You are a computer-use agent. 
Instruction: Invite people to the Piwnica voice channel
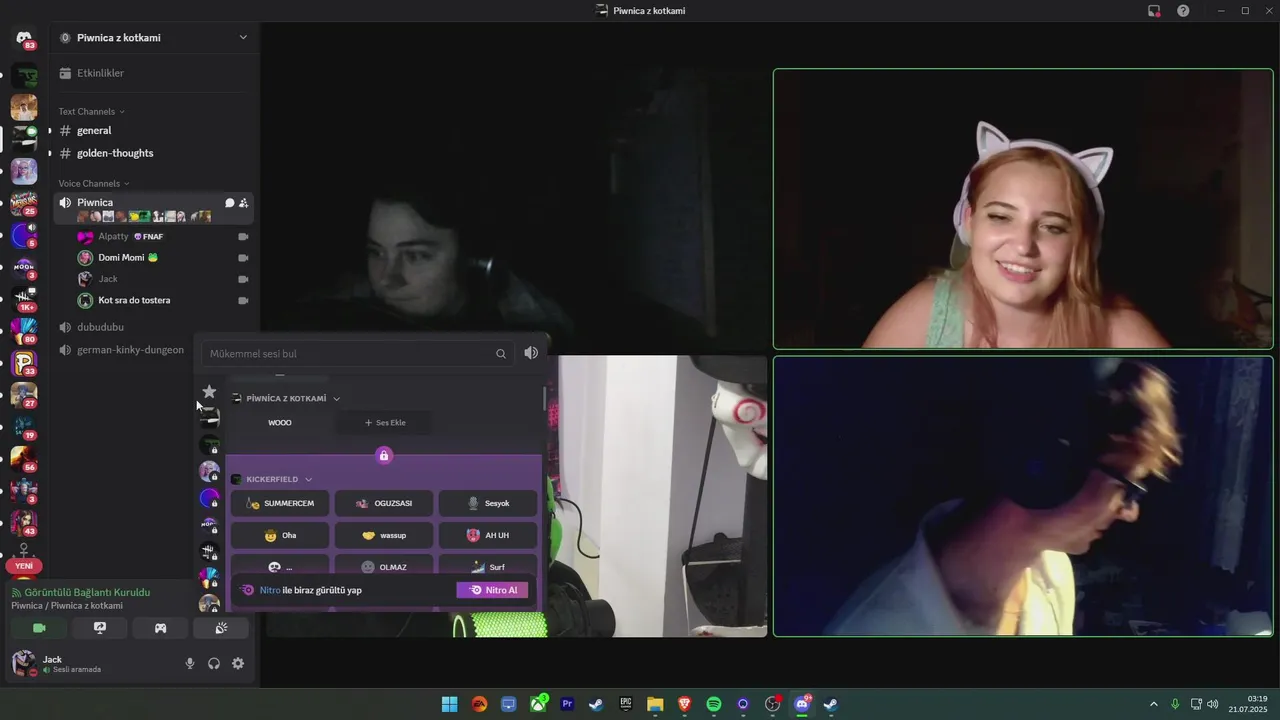(x=243, y=203)
